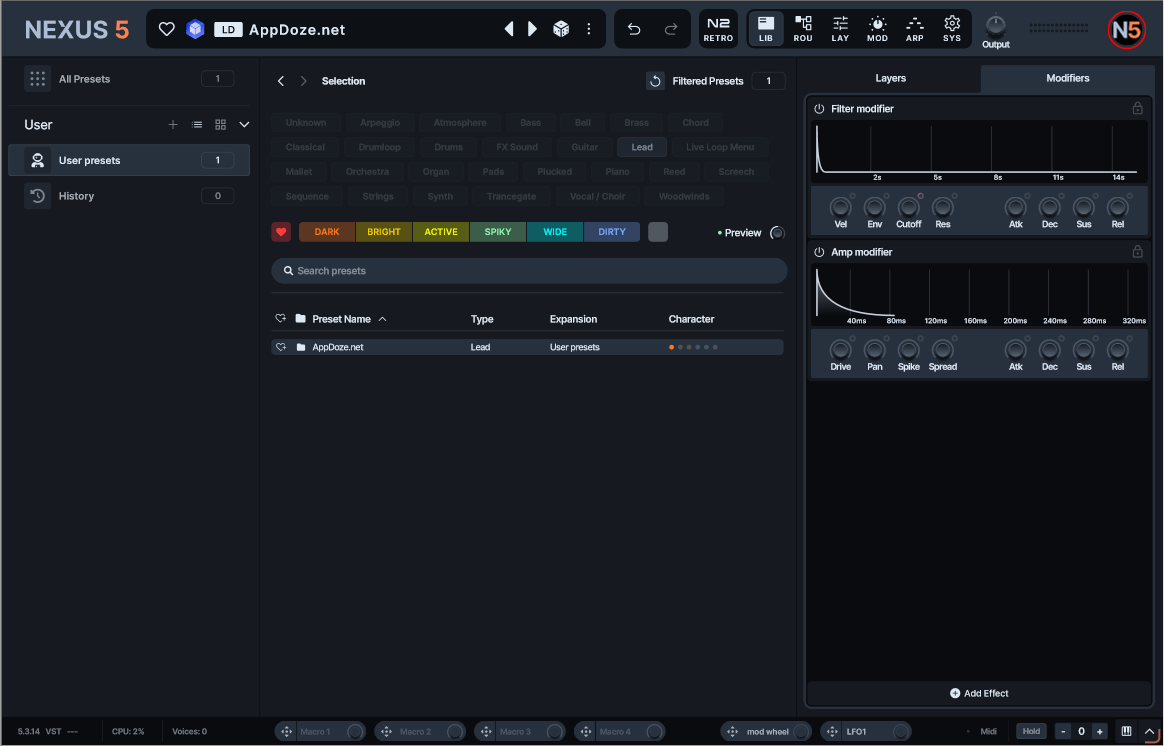Image resolution: width=1164 pixels, height=746 pixels.
Task: Expand the bottom-right panel up arrow
Action: point(1150,731)
